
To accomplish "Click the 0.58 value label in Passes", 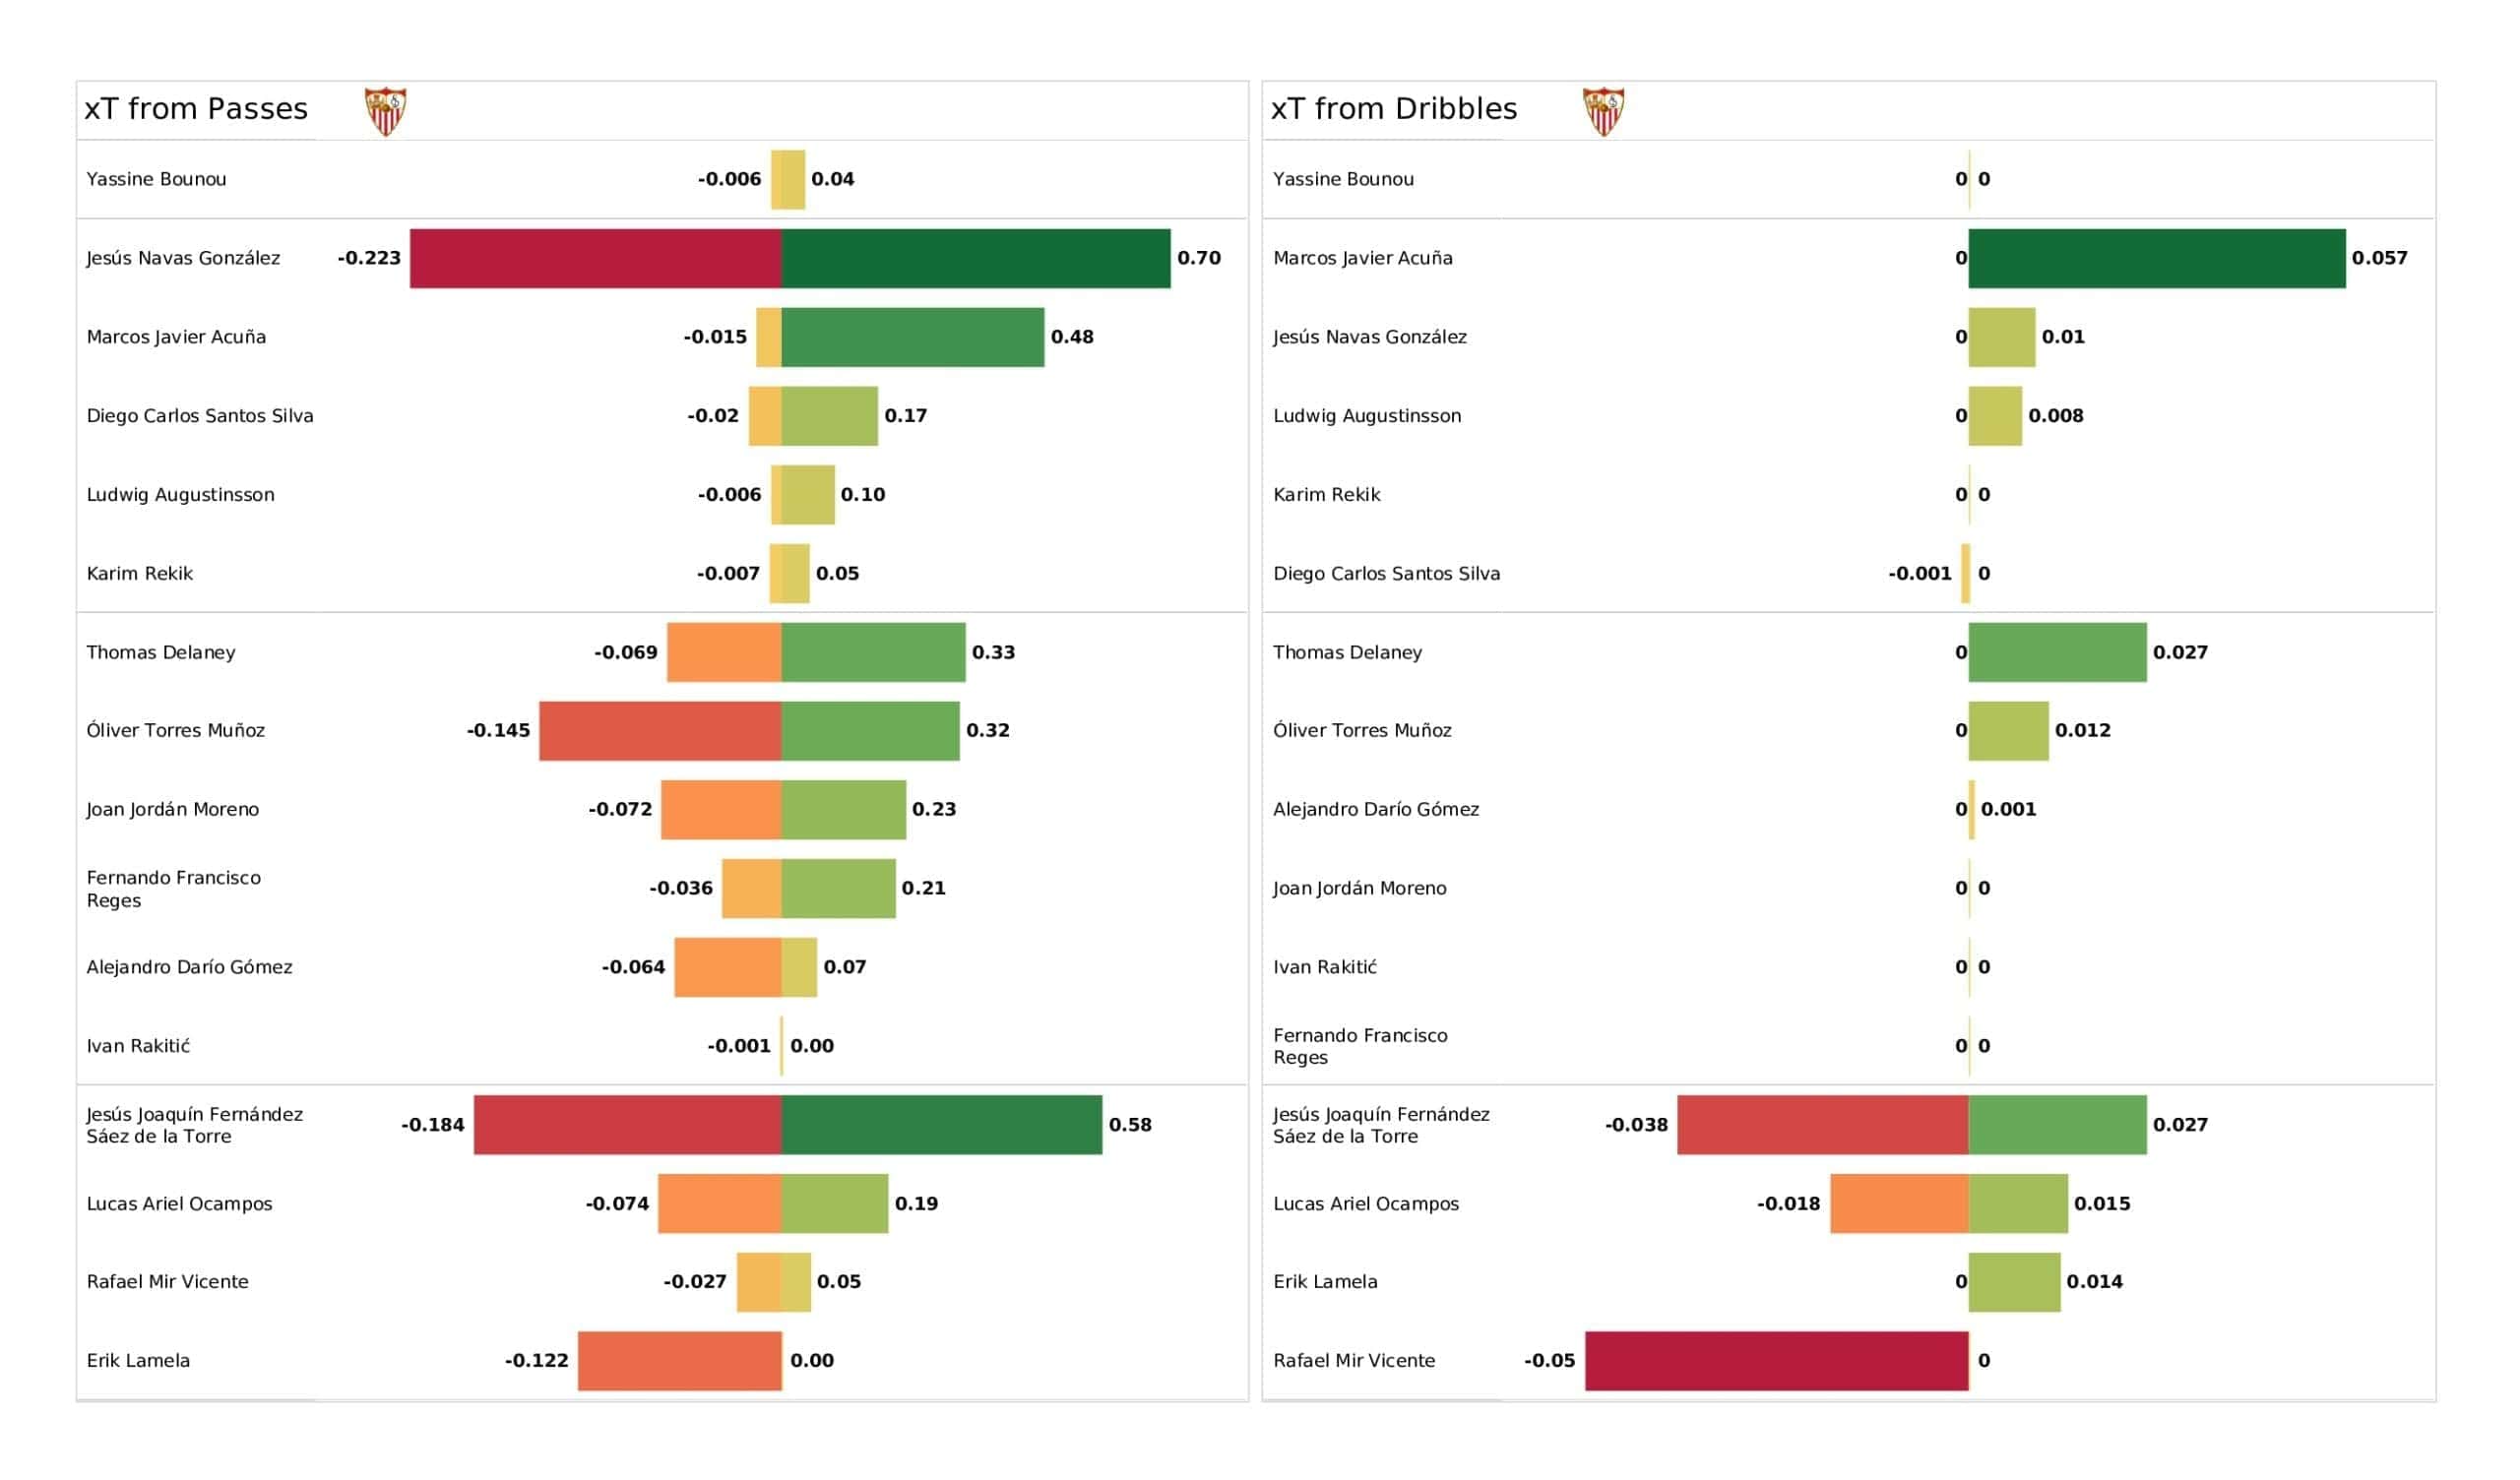I will tap(1130, 1125).
